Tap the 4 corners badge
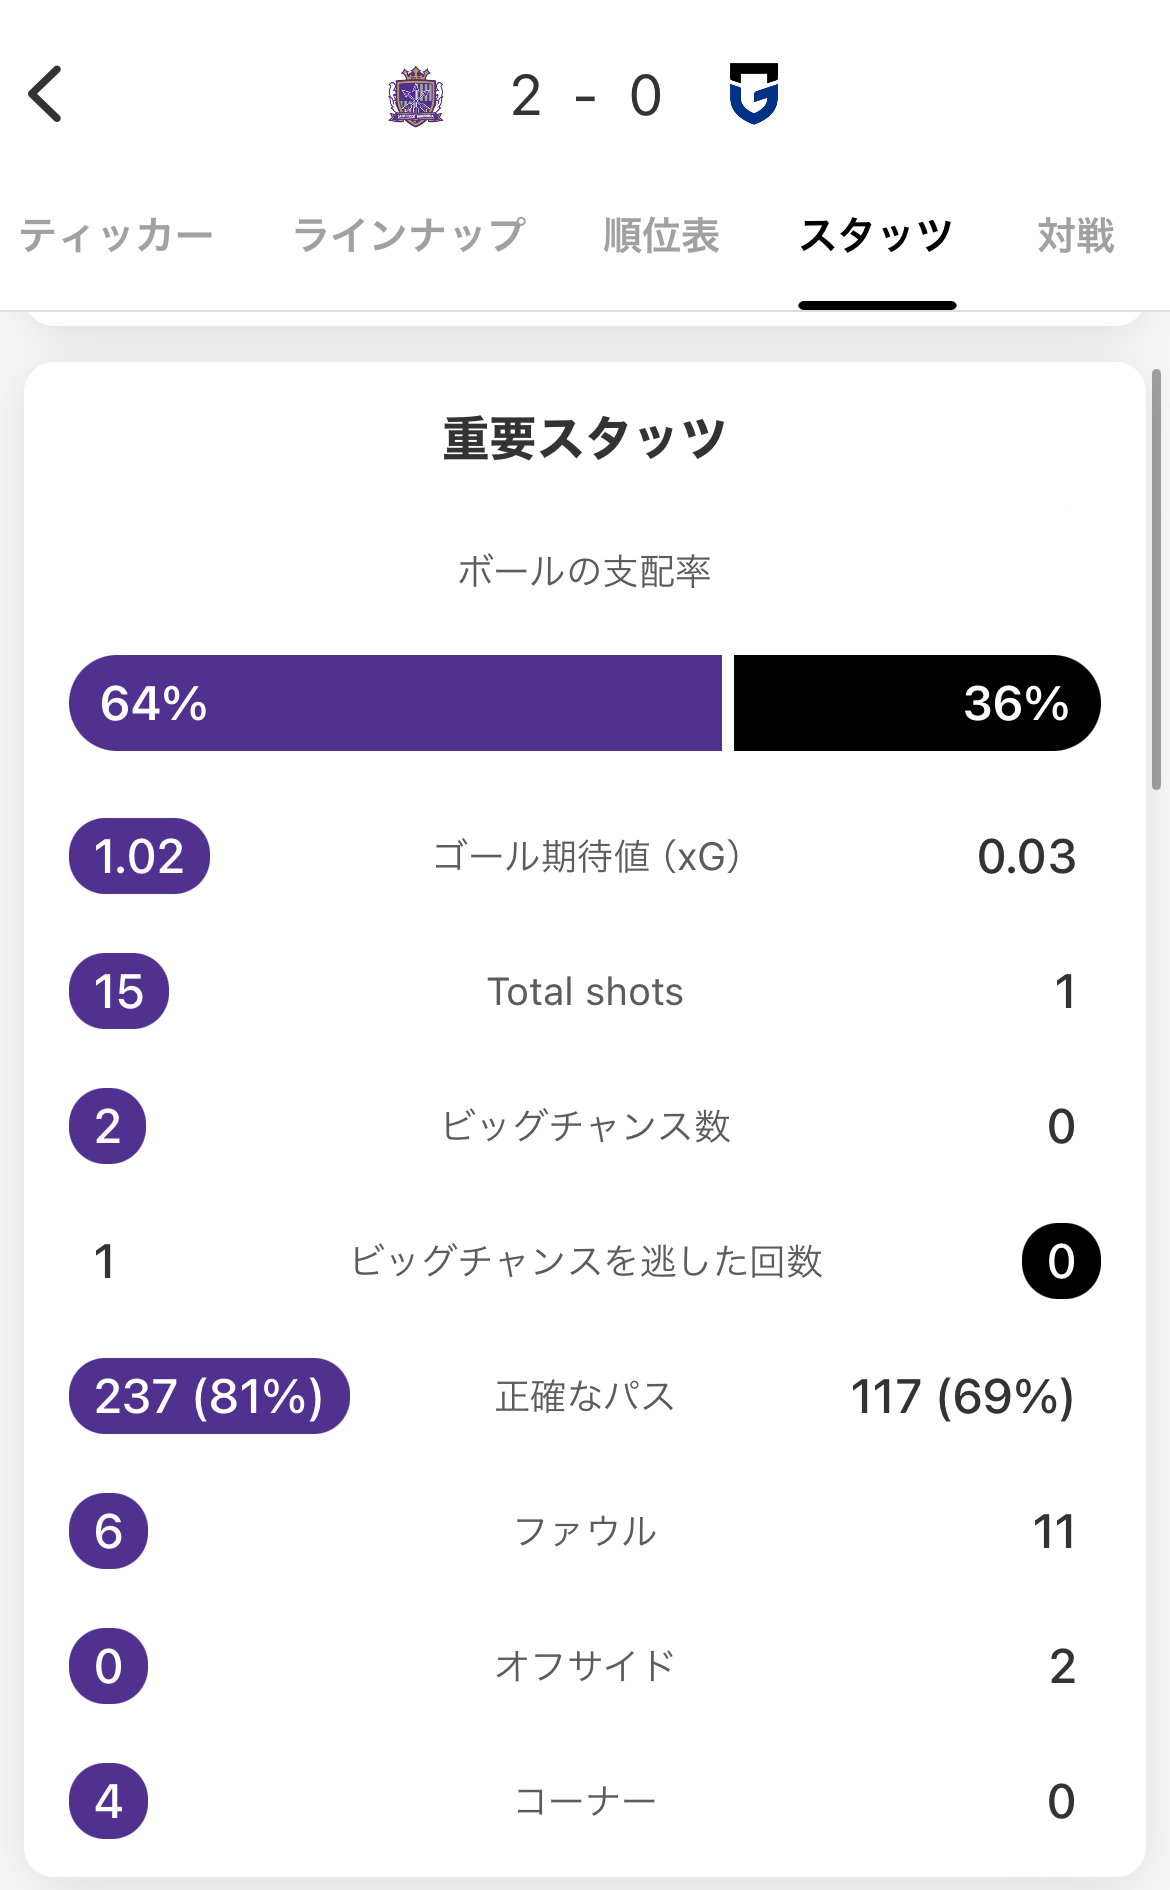The height and width of the screenshot is (1890, 1170). pyautogui.click(x=108, y=1801)
